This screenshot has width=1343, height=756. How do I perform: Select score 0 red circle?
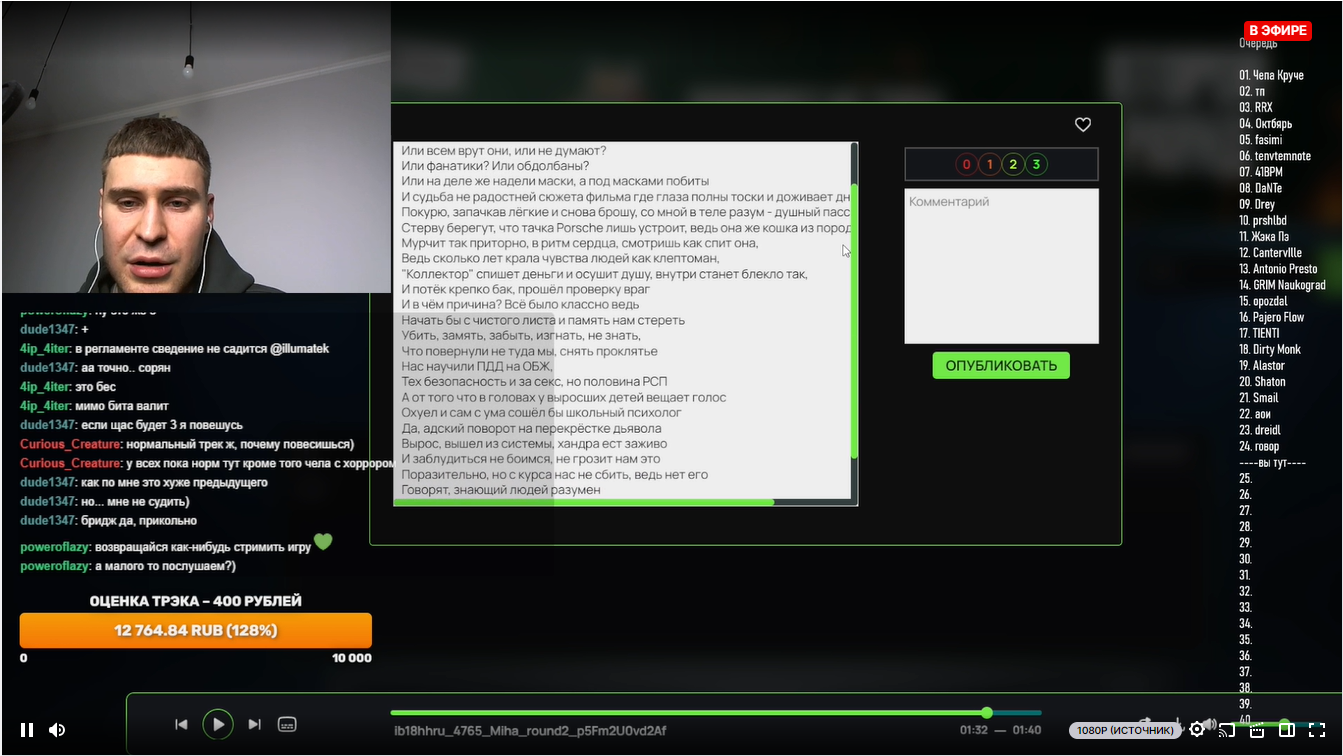(x=966, y=164)
